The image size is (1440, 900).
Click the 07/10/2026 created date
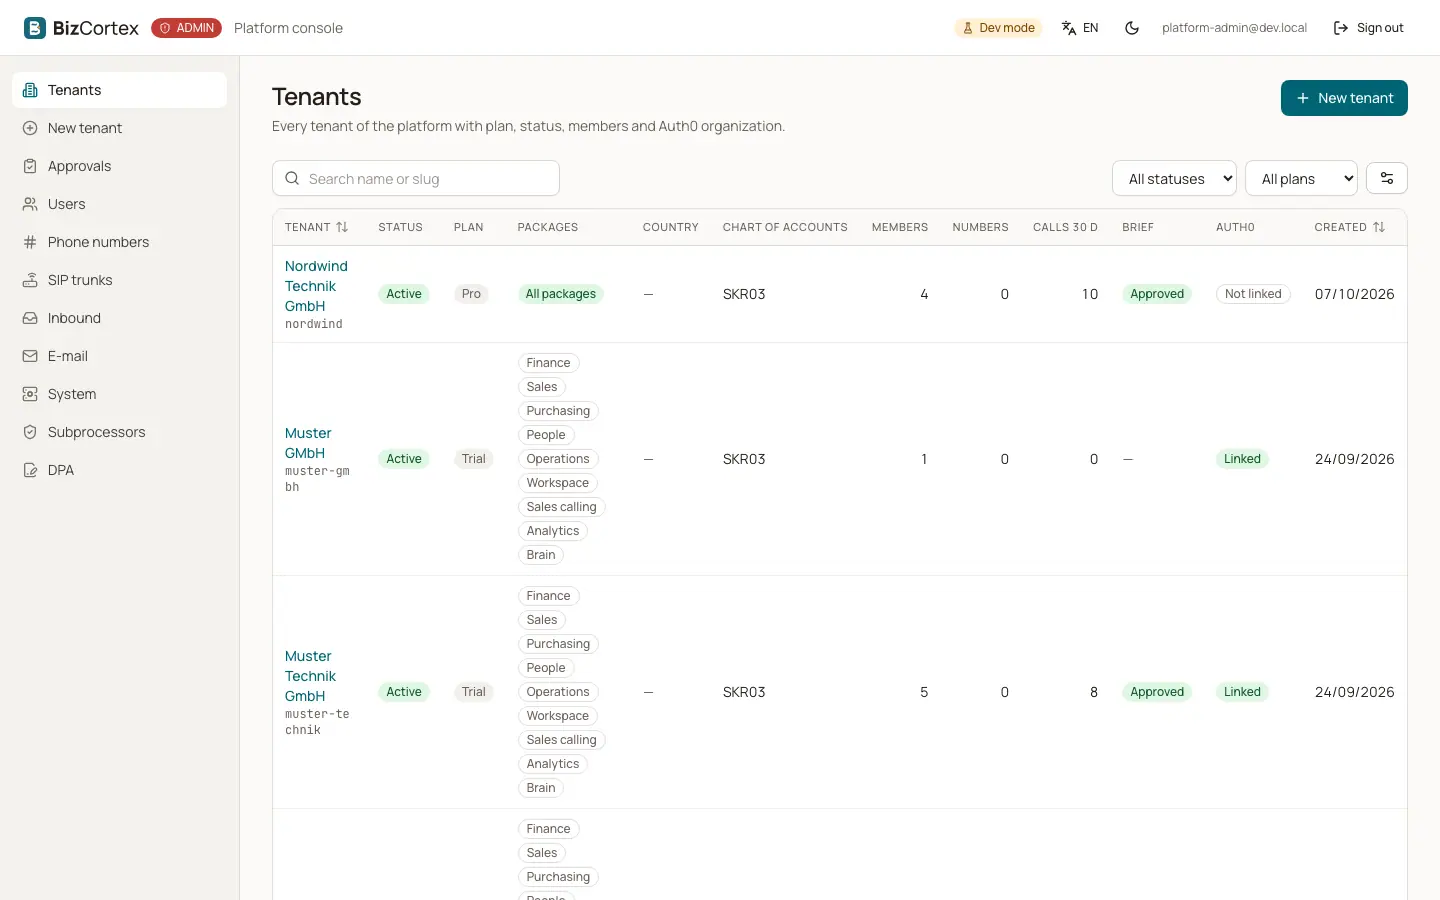point(1354,294)
